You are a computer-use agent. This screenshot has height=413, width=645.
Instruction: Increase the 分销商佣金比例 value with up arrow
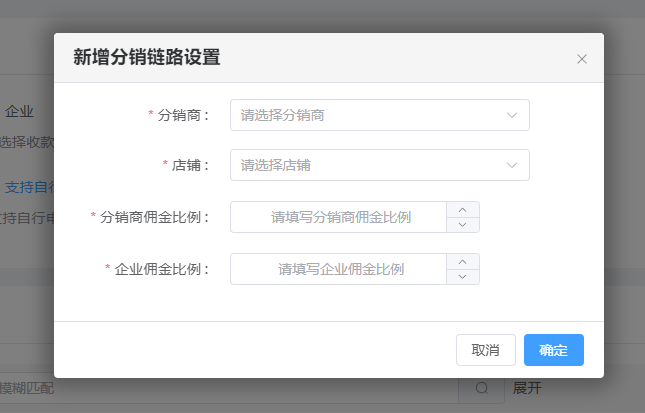[x=463, y=210]
